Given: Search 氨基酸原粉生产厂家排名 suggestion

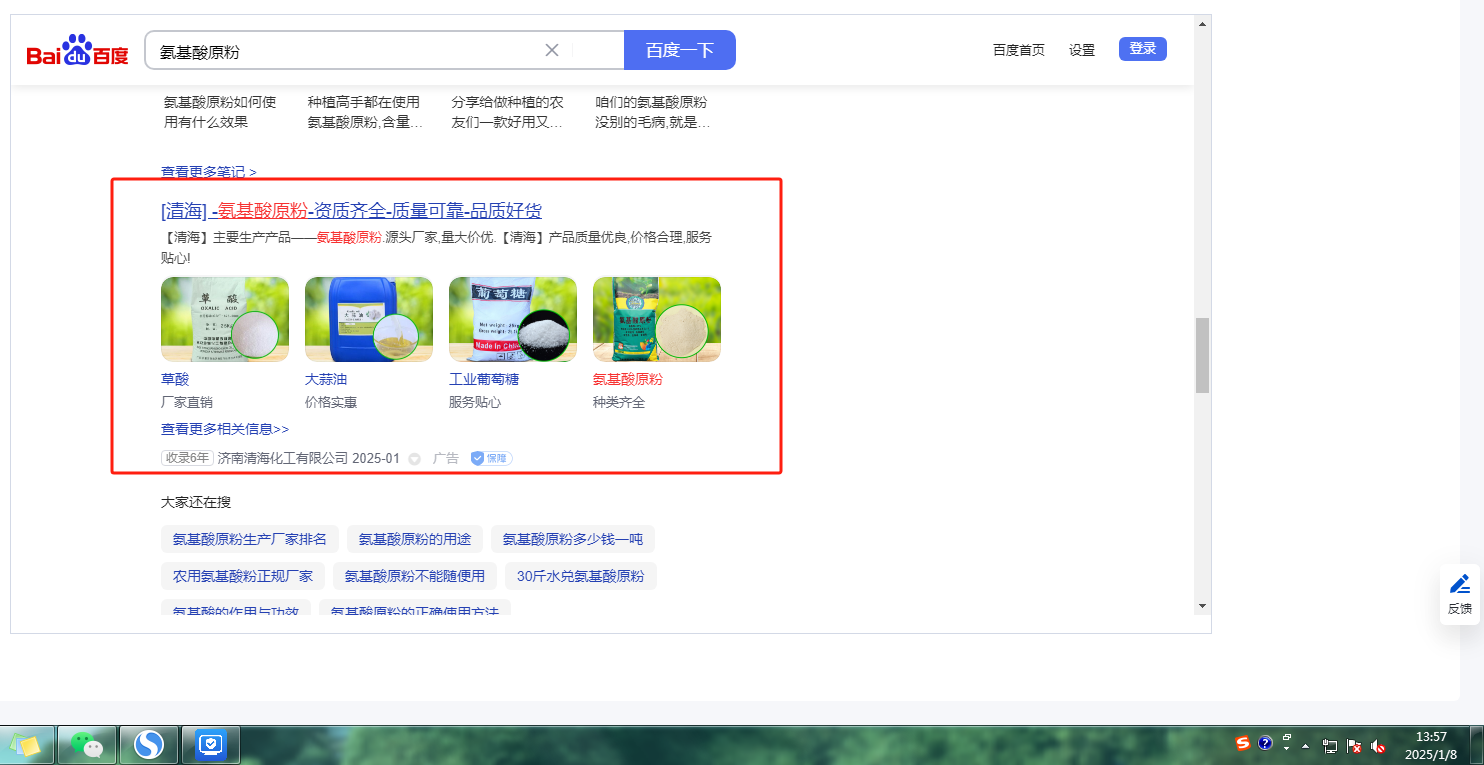Looking at the screenshot, I should [x=250, y=539].
